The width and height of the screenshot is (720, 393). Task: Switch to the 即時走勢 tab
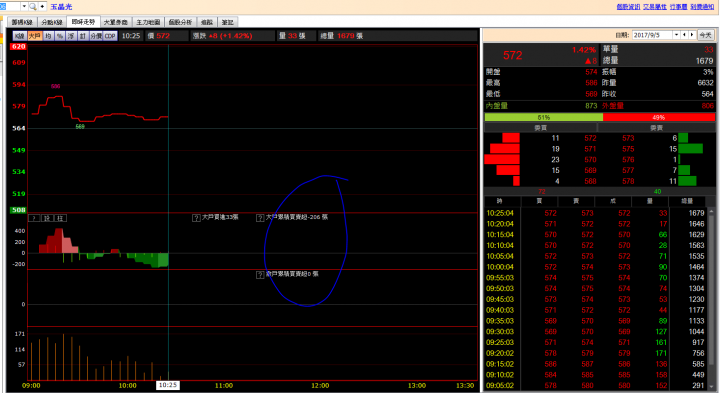point(84,22)
